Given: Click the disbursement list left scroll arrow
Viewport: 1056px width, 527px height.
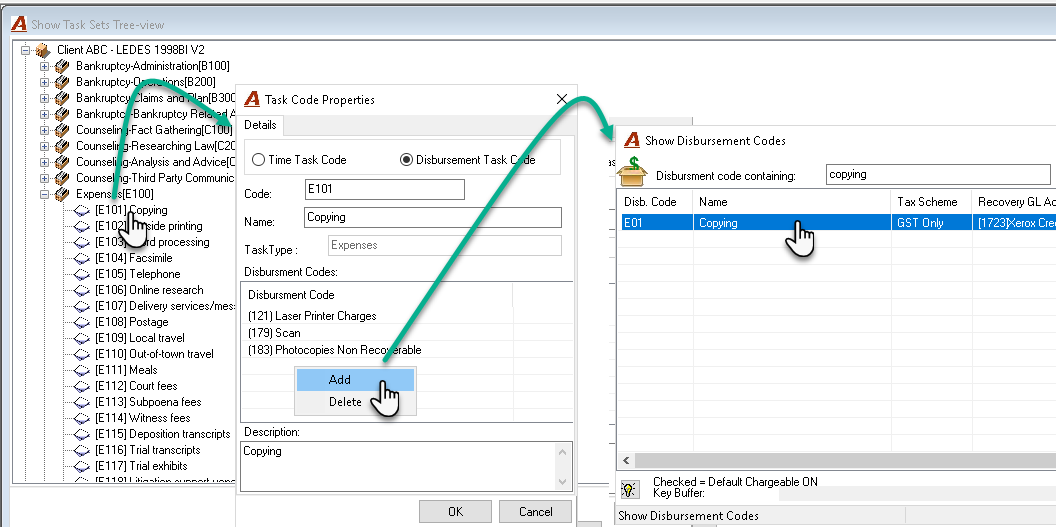Looking at the screenshot, I should click(626, 461).
